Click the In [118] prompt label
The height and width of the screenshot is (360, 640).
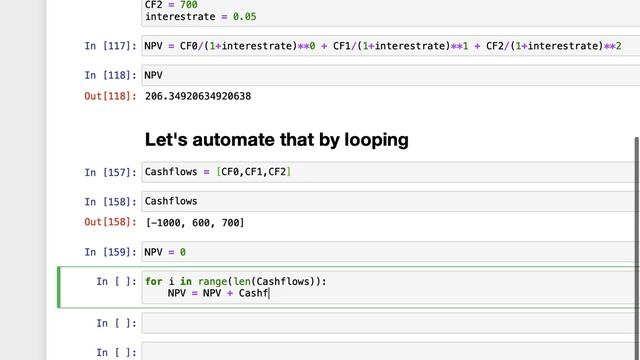110,76
